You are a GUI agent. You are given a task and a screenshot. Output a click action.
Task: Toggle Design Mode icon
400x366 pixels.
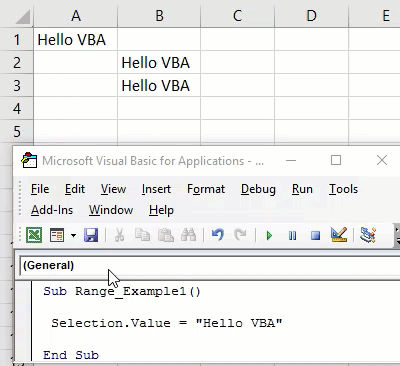339,235
